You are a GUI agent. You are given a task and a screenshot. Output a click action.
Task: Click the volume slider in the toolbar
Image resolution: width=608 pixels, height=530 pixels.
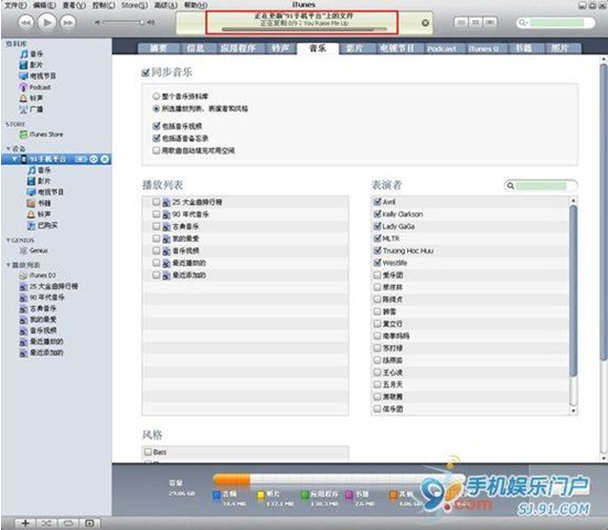click(x=123, y=22)
